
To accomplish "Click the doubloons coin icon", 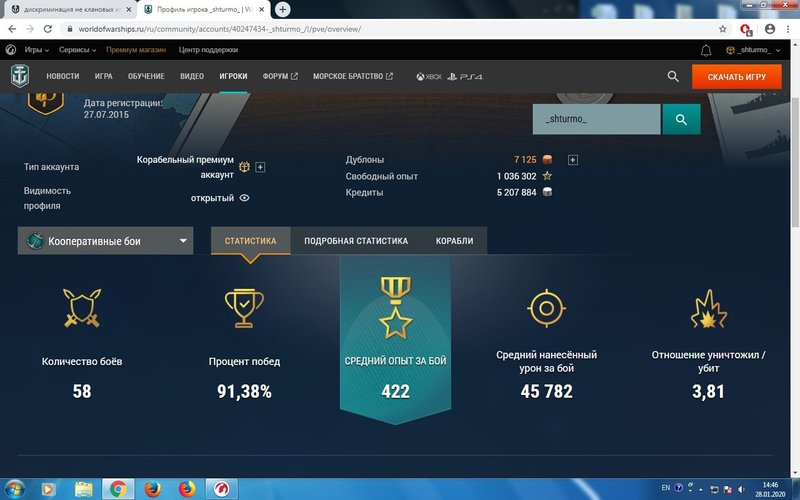I will pos(547,160).
